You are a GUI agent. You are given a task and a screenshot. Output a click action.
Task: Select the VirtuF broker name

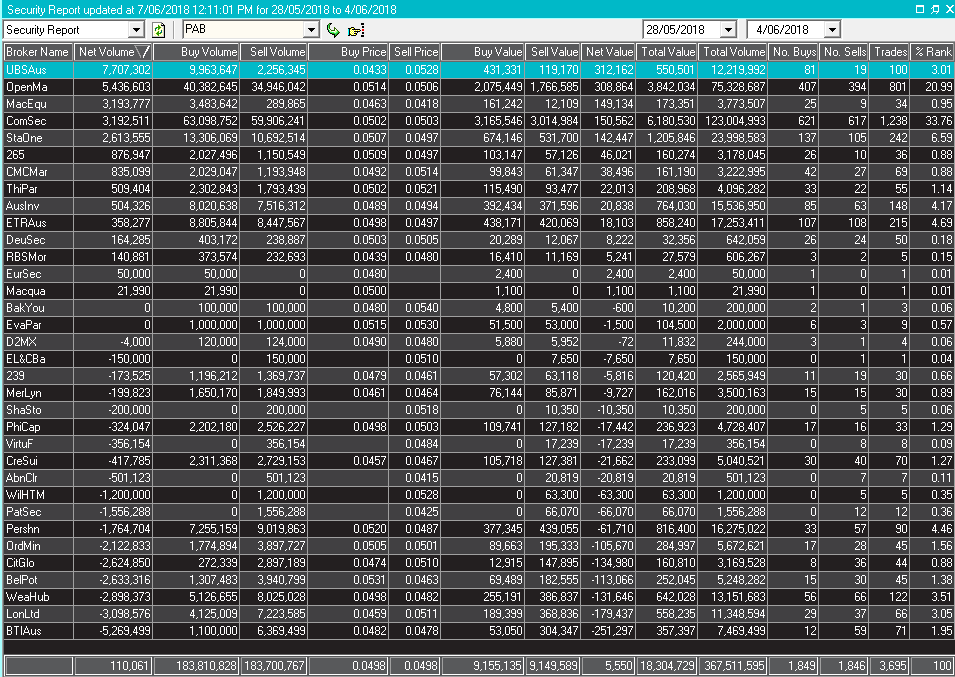(19, 445)
